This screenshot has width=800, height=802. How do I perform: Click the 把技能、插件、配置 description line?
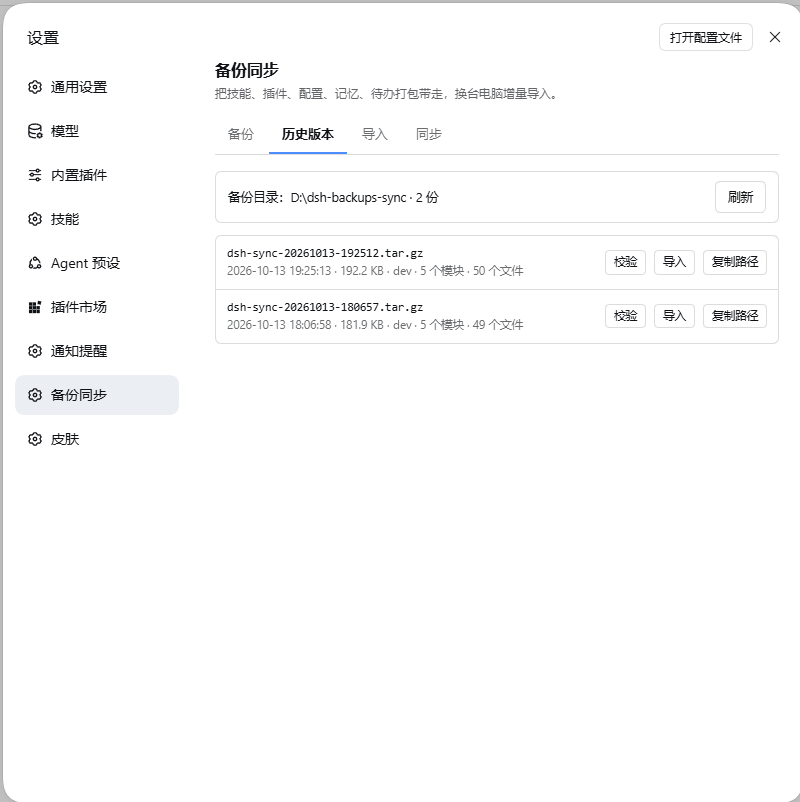[386, 94]
